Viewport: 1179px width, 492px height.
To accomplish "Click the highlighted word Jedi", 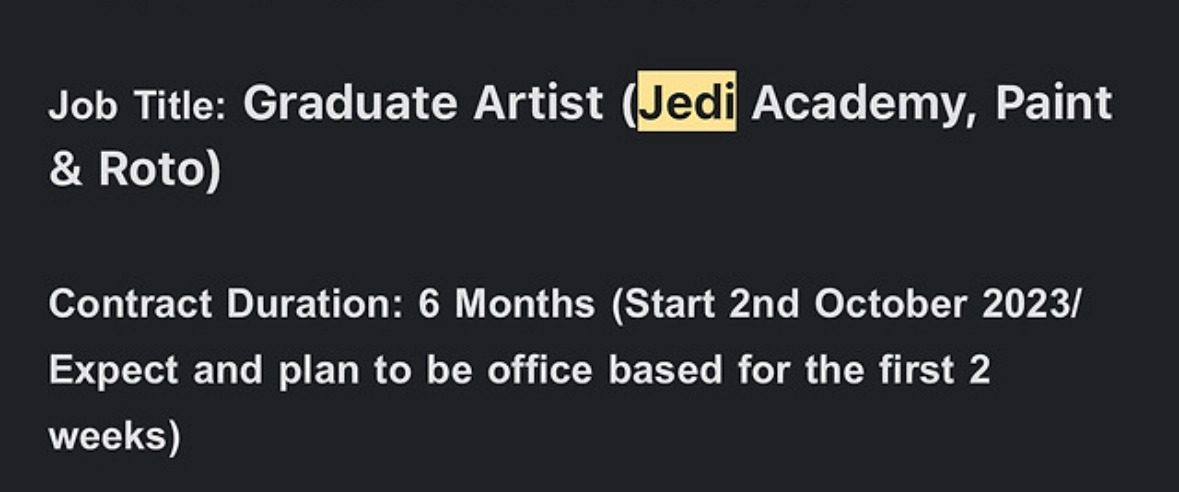I will [686, 102].
